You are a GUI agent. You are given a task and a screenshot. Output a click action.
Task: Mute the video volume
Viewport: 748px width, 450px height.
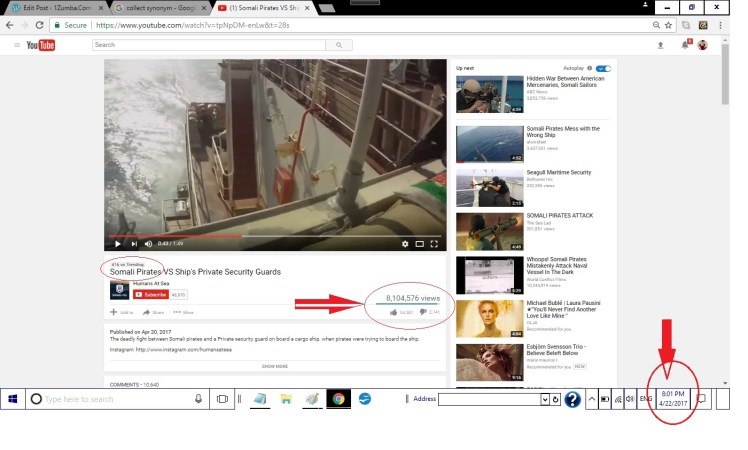tap(148, 243)
